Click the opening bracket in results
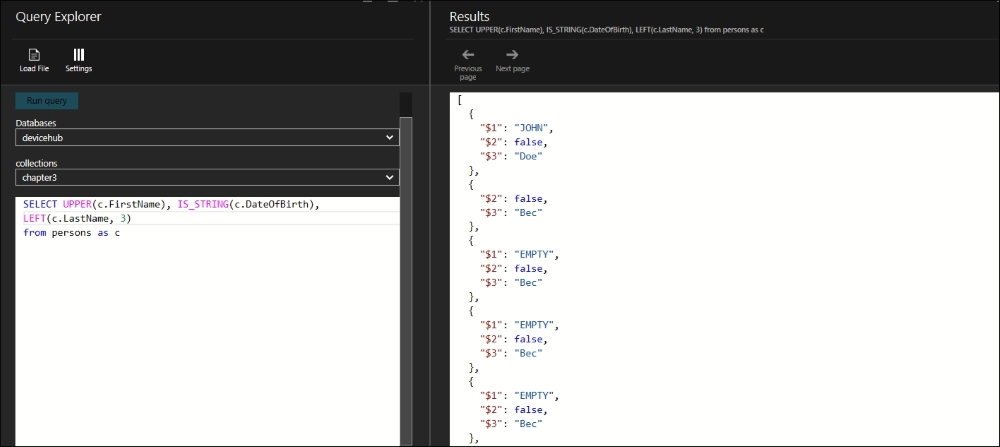1000x447 pixels. [x=459, y=100]
